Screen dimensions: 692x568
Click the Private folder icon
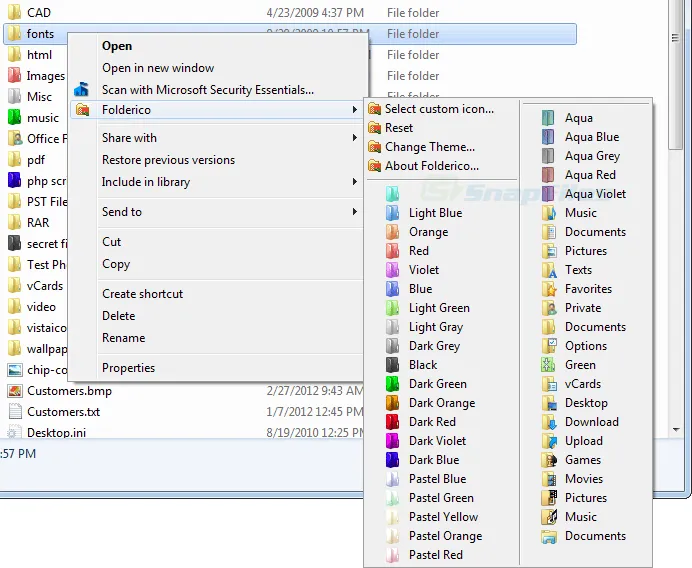tap(549, 308)
